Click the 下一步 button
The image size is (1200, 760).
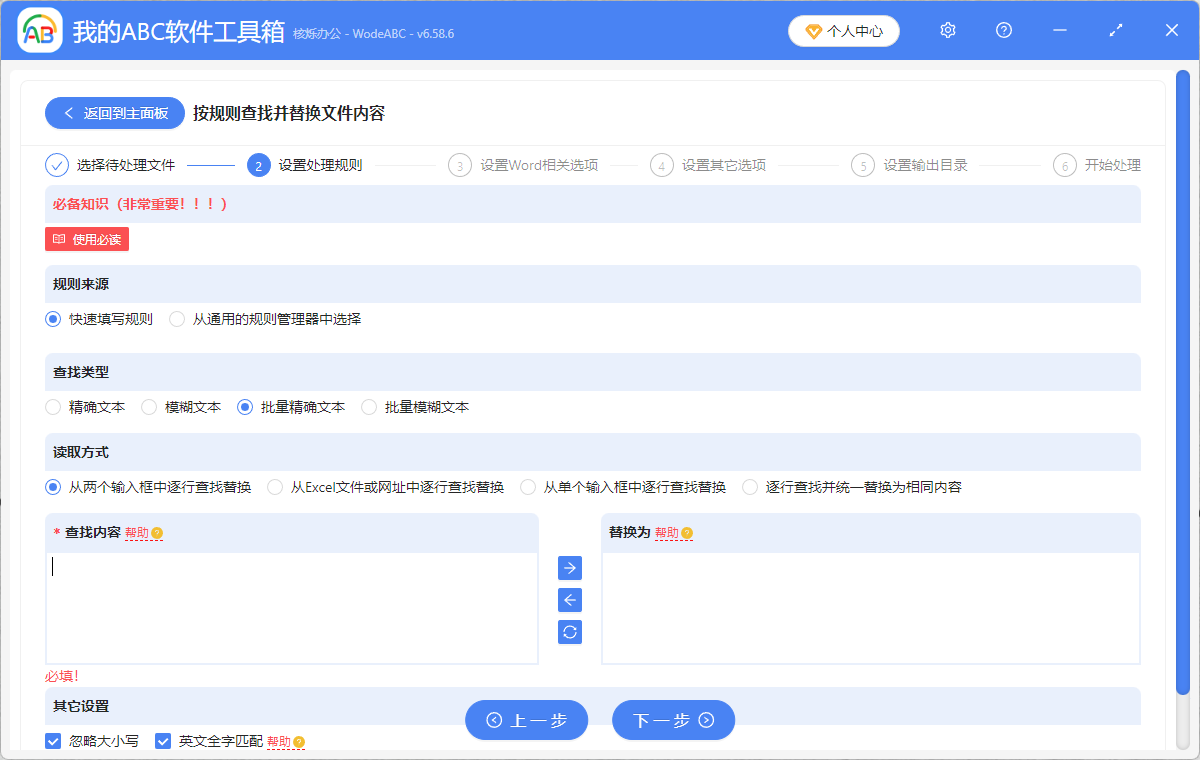click(673, 719)
